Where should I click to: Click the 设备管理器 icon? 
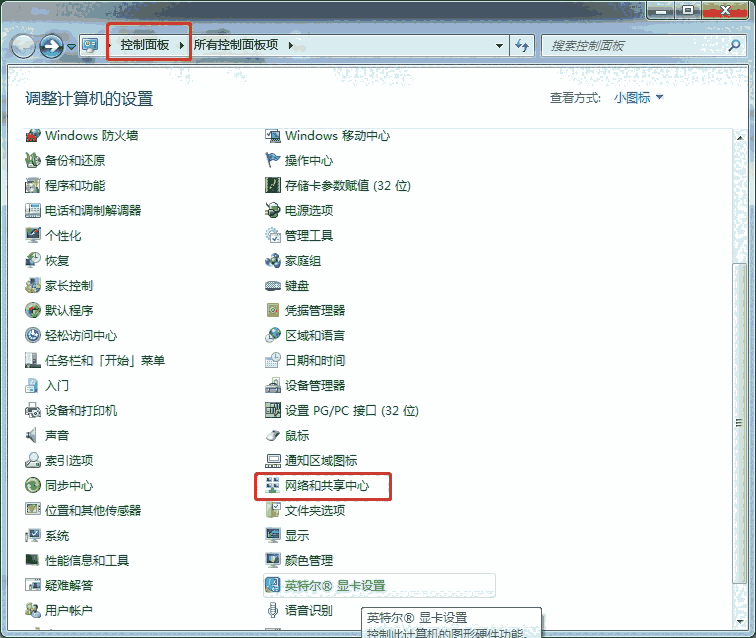pos(272,386)
